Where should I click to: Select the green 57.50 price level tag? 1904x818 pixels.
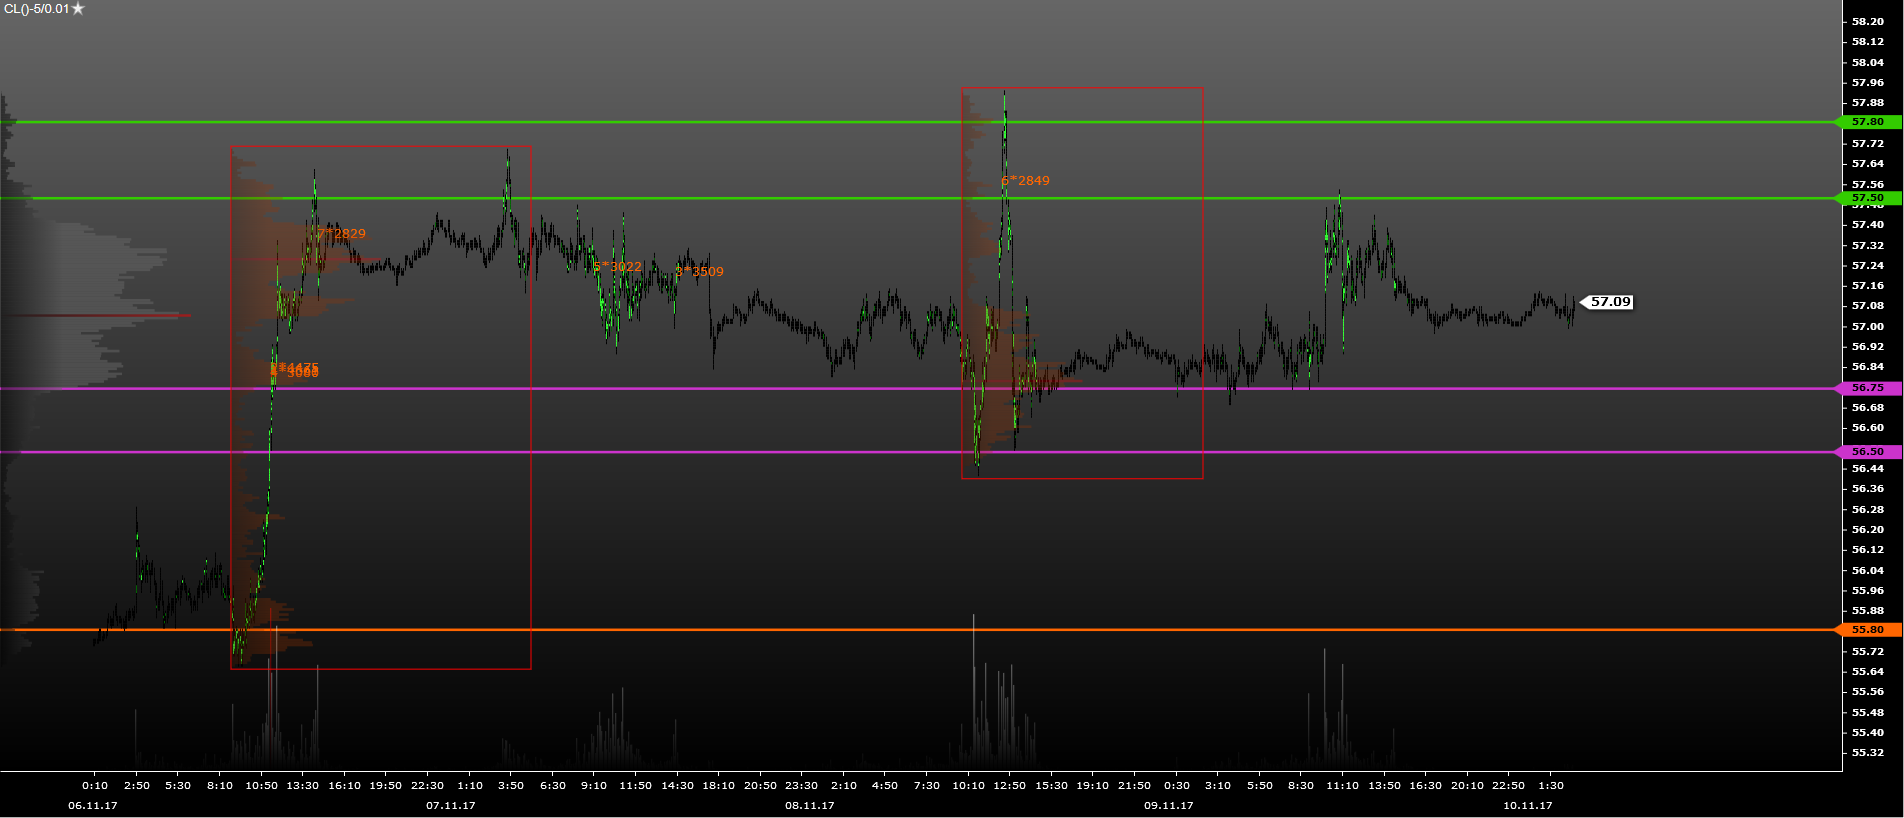(x=1867, y=198)
